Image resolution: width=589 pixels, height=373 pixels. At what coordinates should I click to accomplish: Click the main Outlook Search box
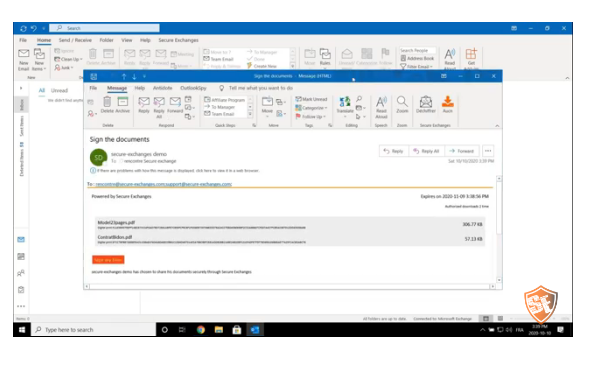click(x=104, y=28)
